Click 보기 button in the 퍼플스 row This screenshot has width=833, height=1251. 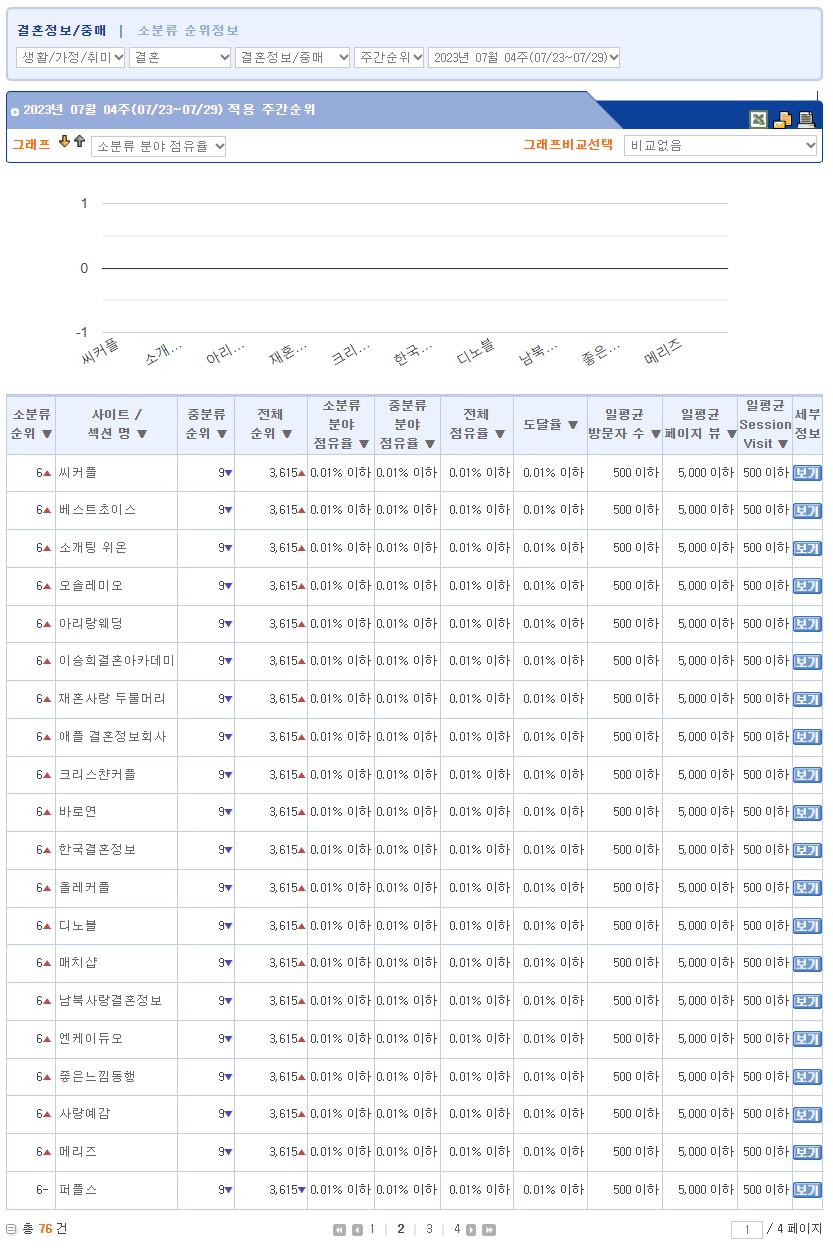tap(806, 1190)
